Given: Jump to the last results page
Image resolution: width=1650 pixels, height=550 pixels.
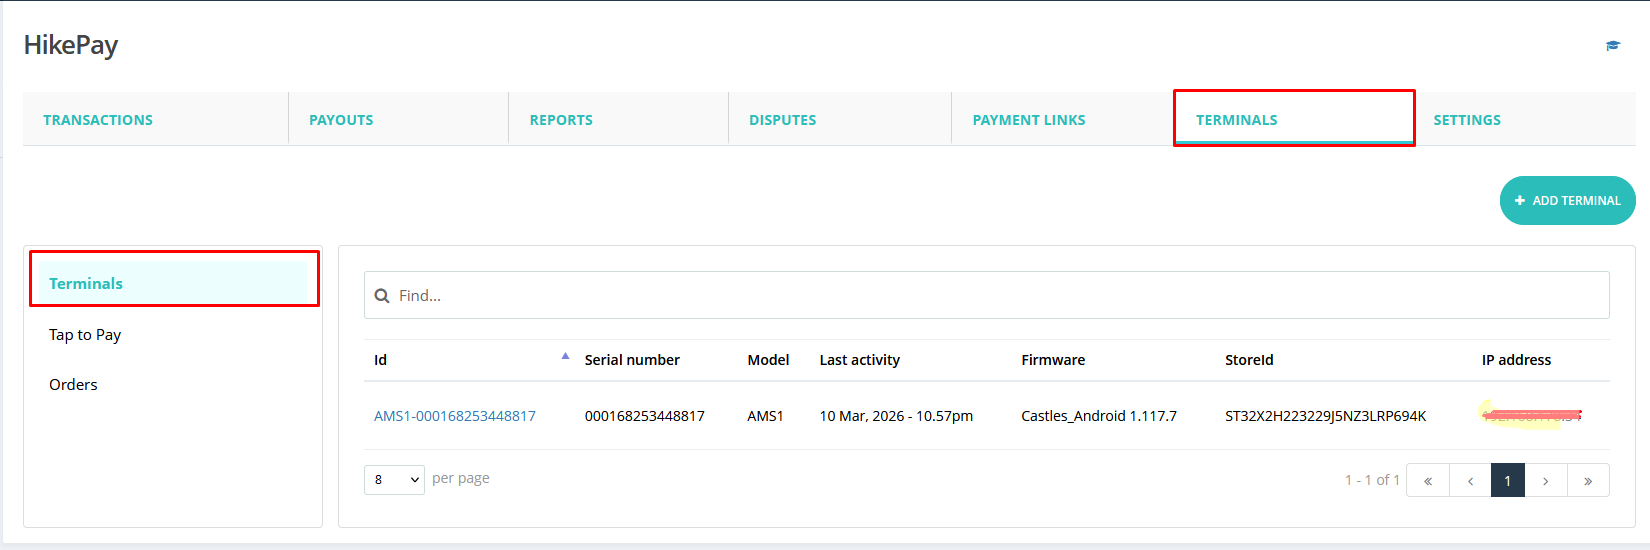Looking at the screenshot, I should point(1588,481).
